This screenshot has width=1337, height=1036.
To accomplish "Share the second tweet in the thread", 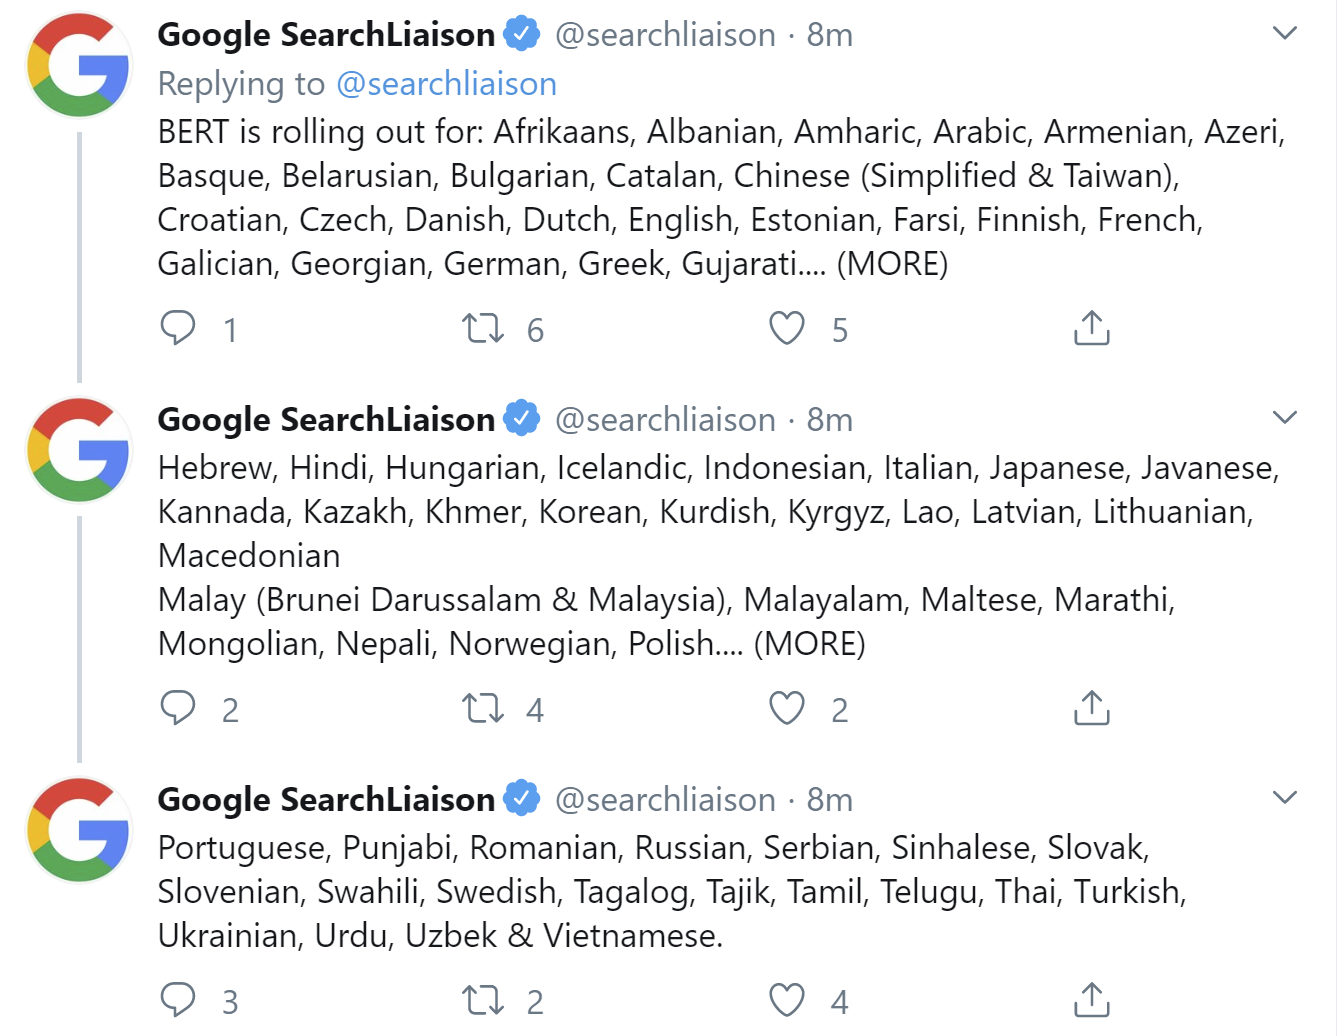I will [1092, 709].
